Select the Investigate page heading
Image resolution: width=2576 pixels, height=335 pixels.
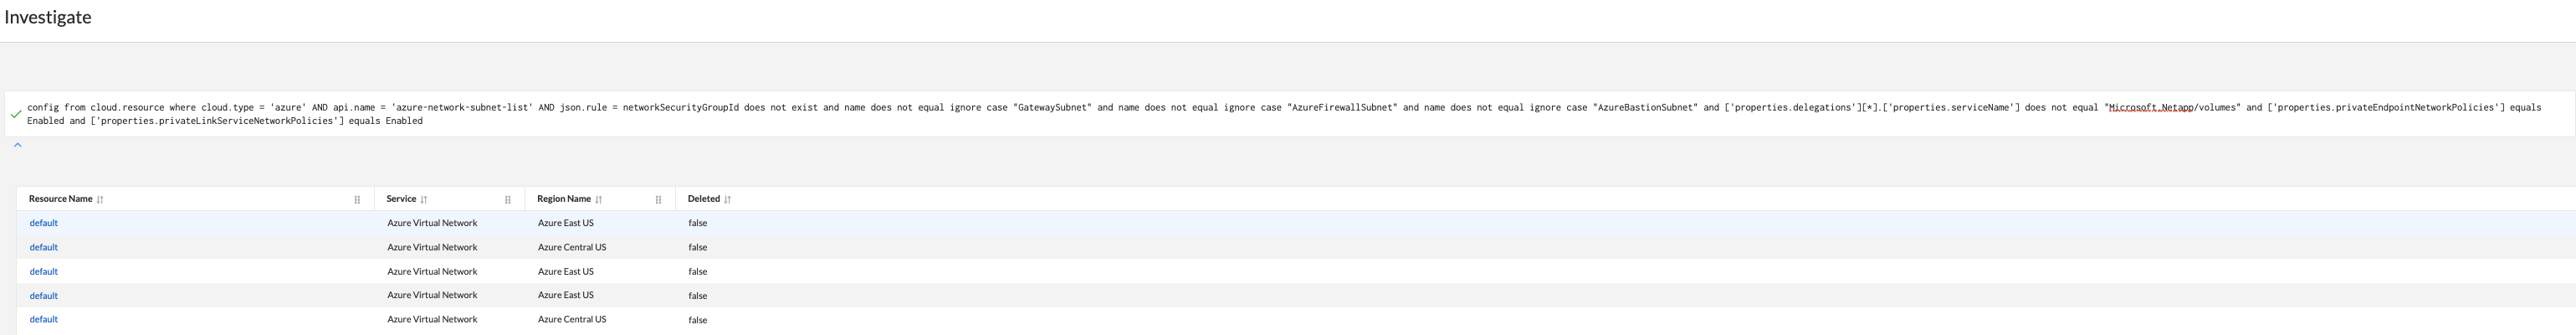(x=48, y=17)
